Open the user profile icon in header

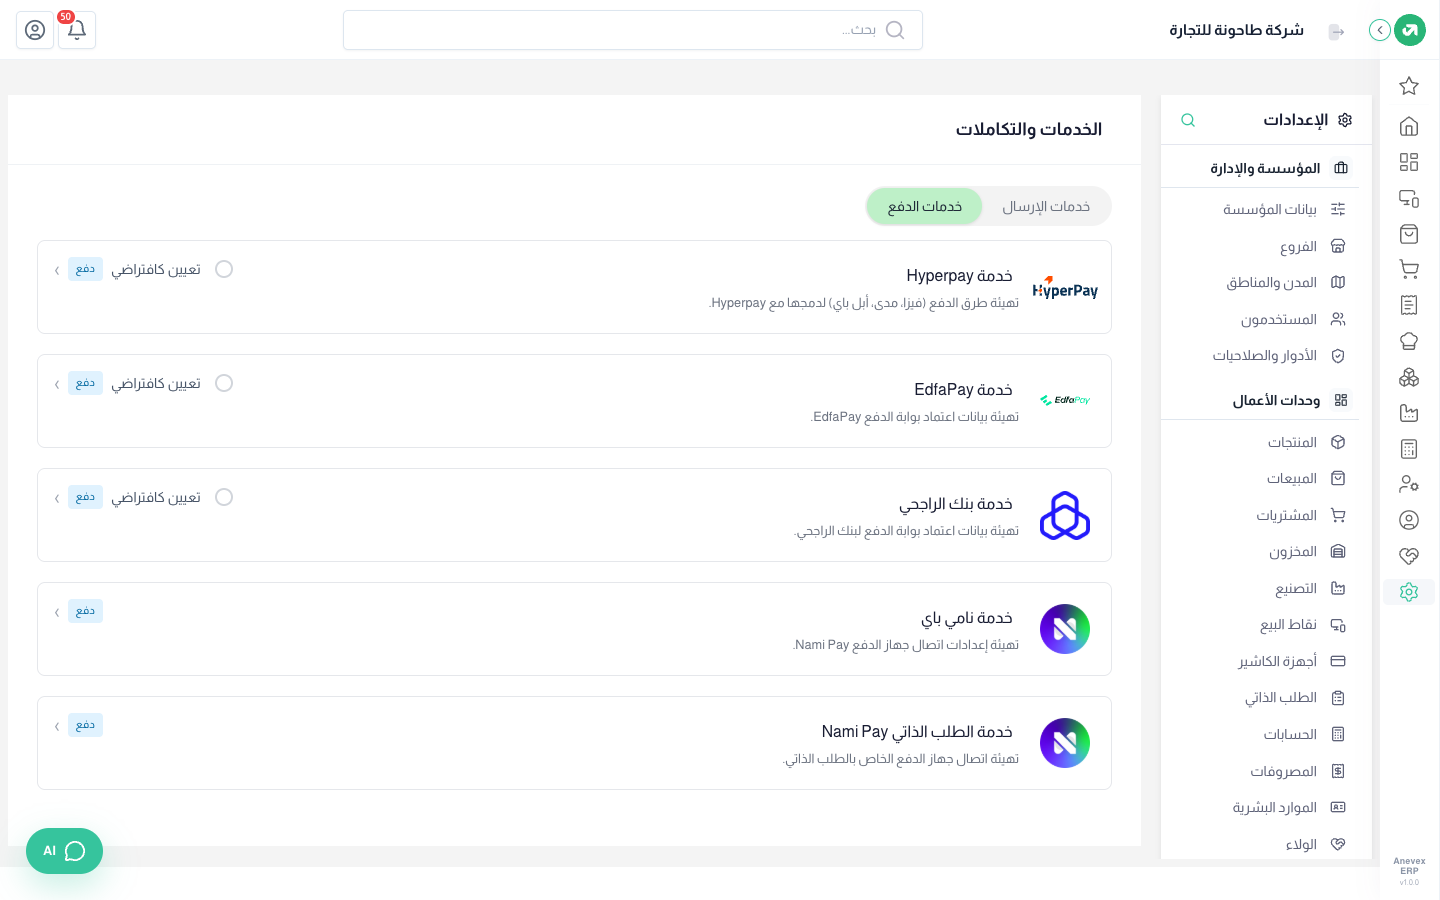pos(35,30)
